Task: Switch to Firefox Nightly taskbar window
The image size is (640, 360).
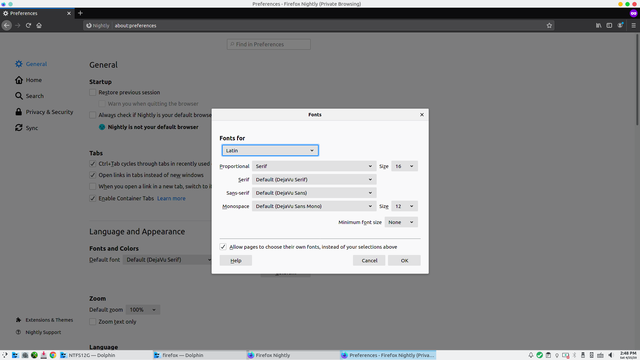Action: [293, 355]
